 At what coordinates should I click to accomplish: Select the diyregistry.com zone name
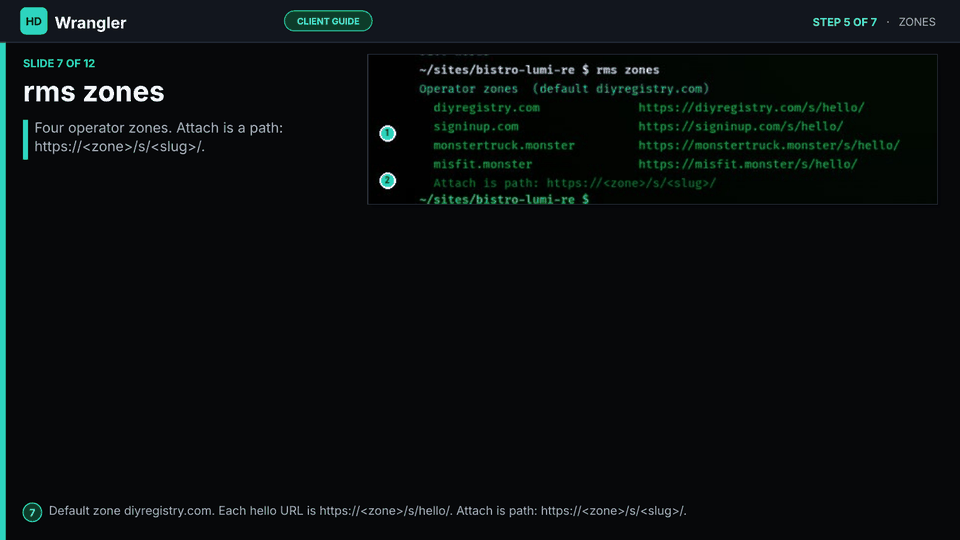(486, 108)
